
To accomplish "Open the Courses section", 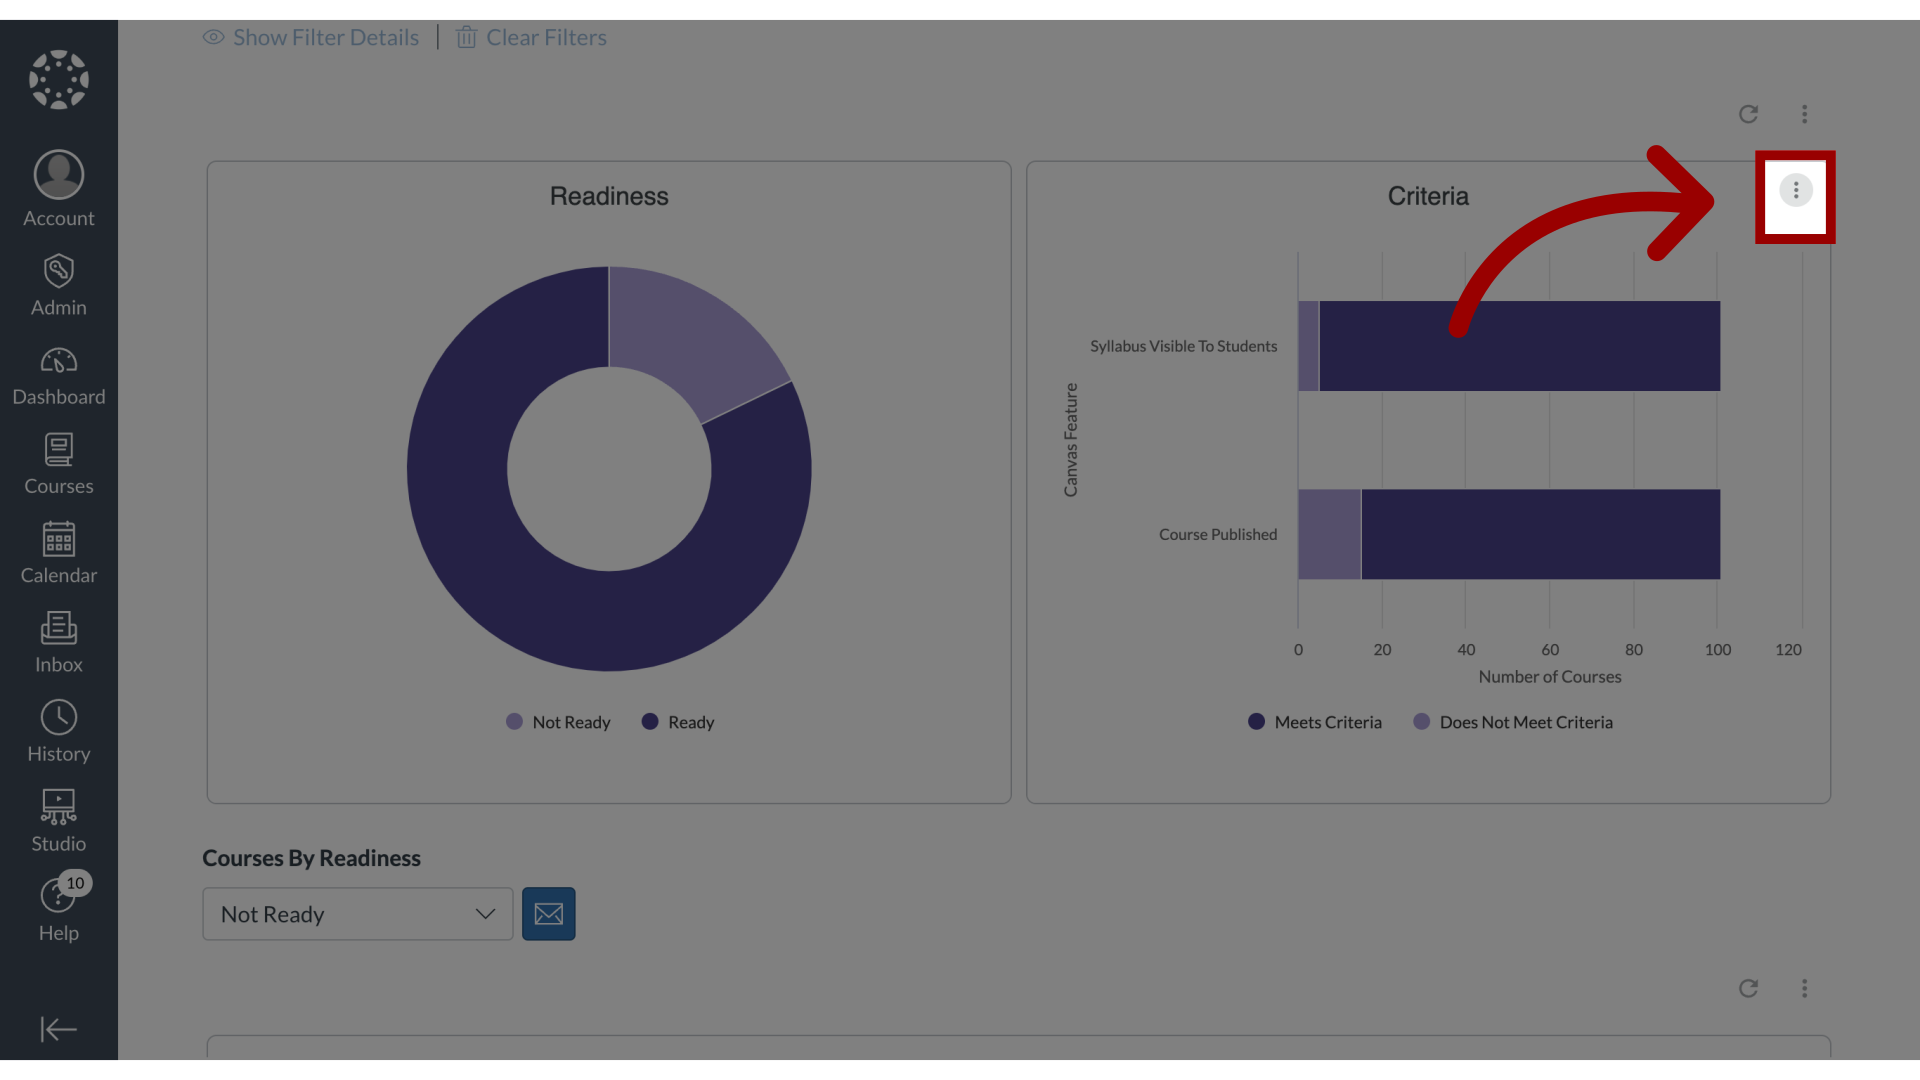I will coord(58,463).
